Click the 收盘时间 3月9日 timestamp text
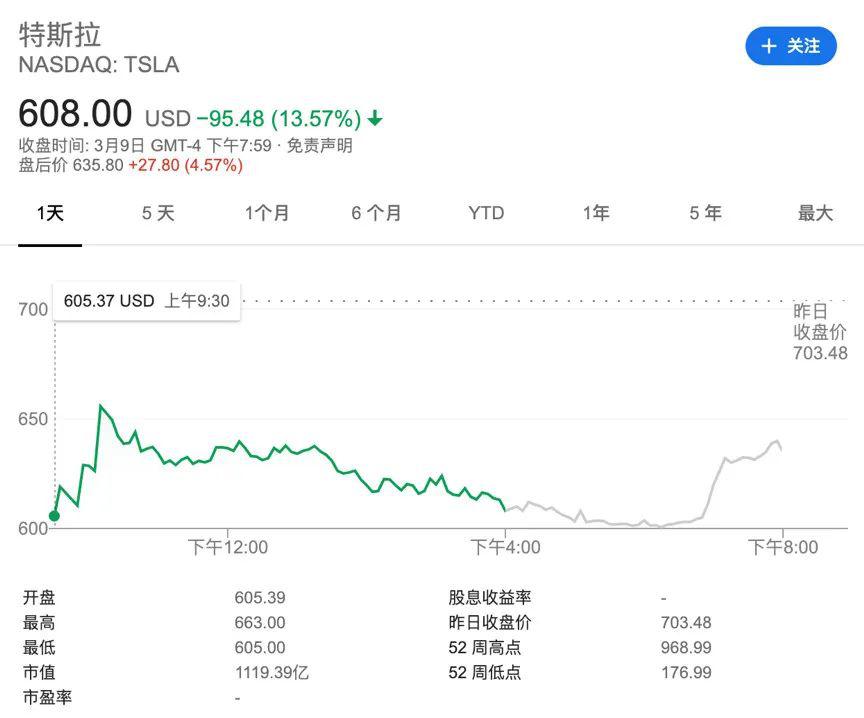The width and height of the screenshot is (864, 718). click(x=145, y=145)
